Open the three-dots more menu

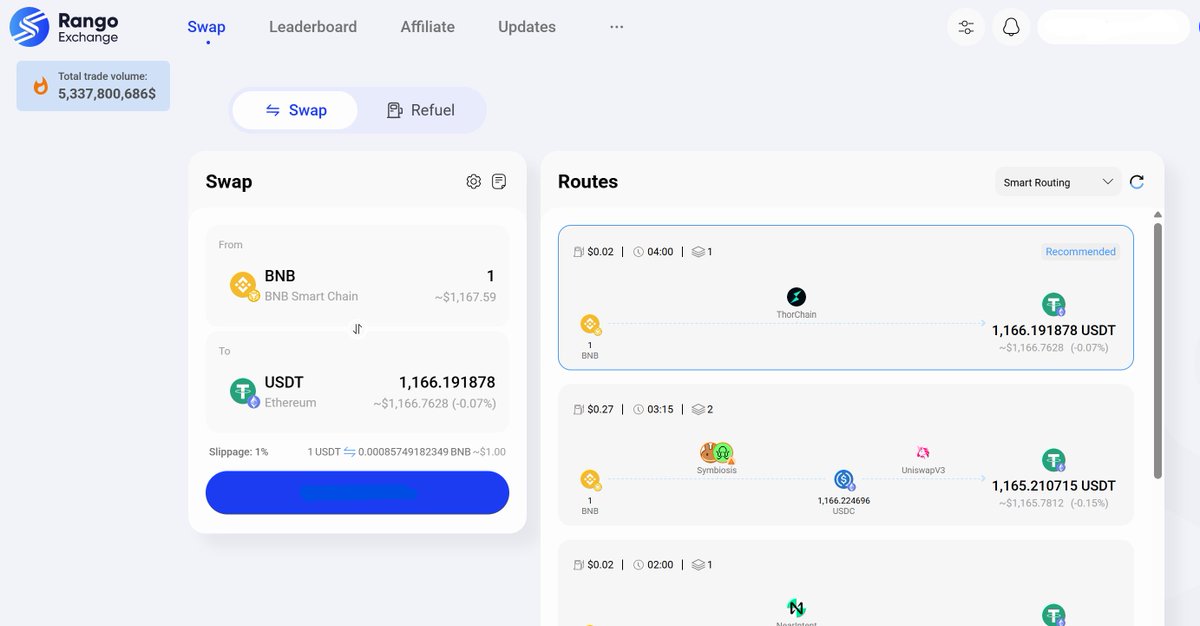617,27
